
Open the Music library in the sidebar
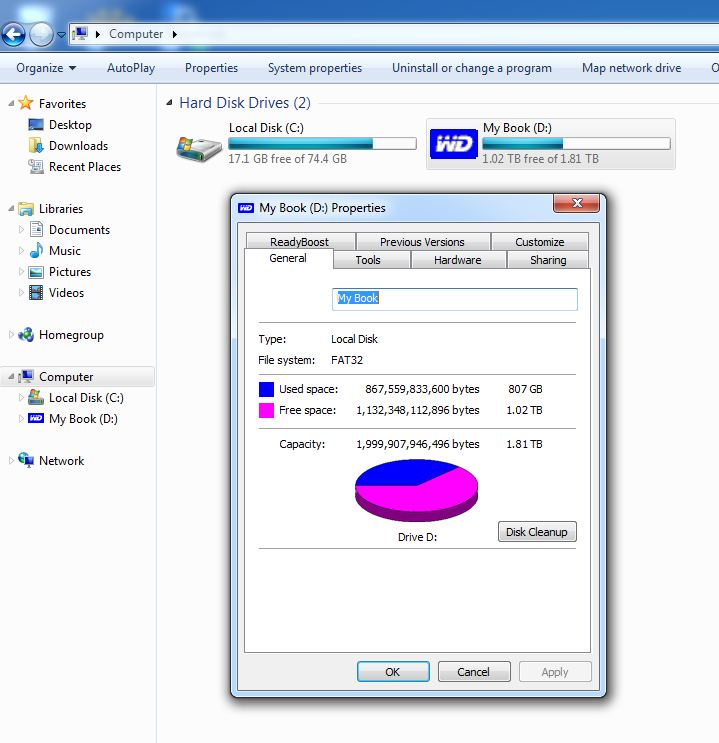(64, 251)
